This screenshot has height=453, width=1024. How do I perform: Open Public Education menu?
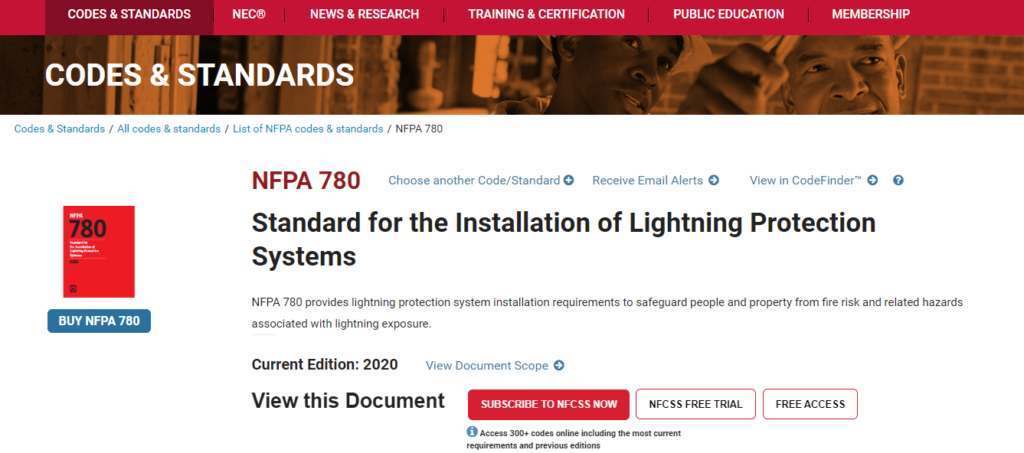point(728,14)
